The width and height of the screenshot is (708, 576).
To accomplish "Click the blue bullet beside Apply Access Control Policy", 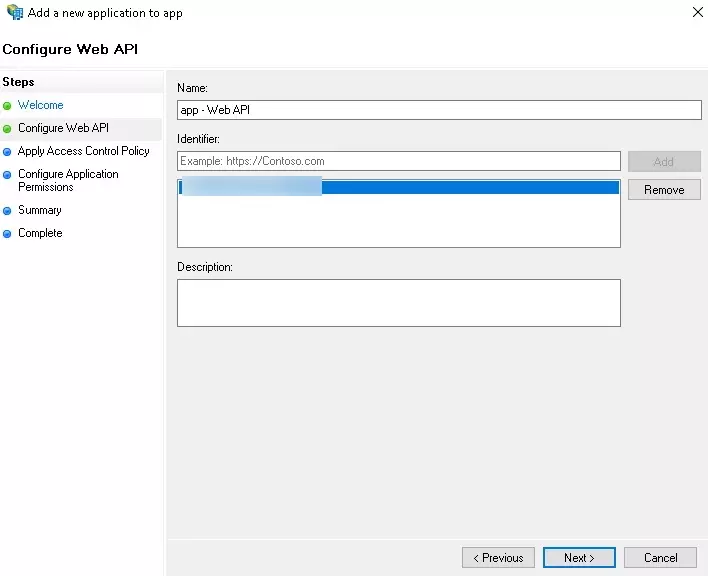I will (8, 152).
